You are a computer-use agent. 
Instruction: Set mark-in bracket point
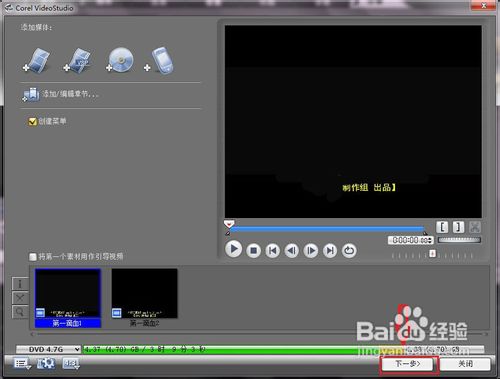(x=442, y=227)
